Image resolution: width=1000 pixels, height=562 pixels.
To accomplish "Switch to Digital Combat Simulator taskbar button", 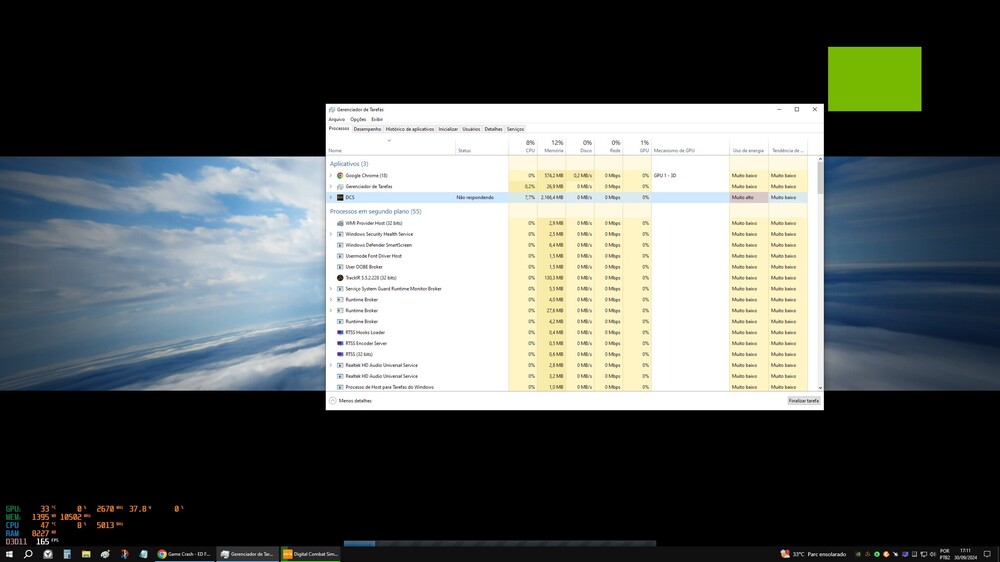I will (311, 553).
